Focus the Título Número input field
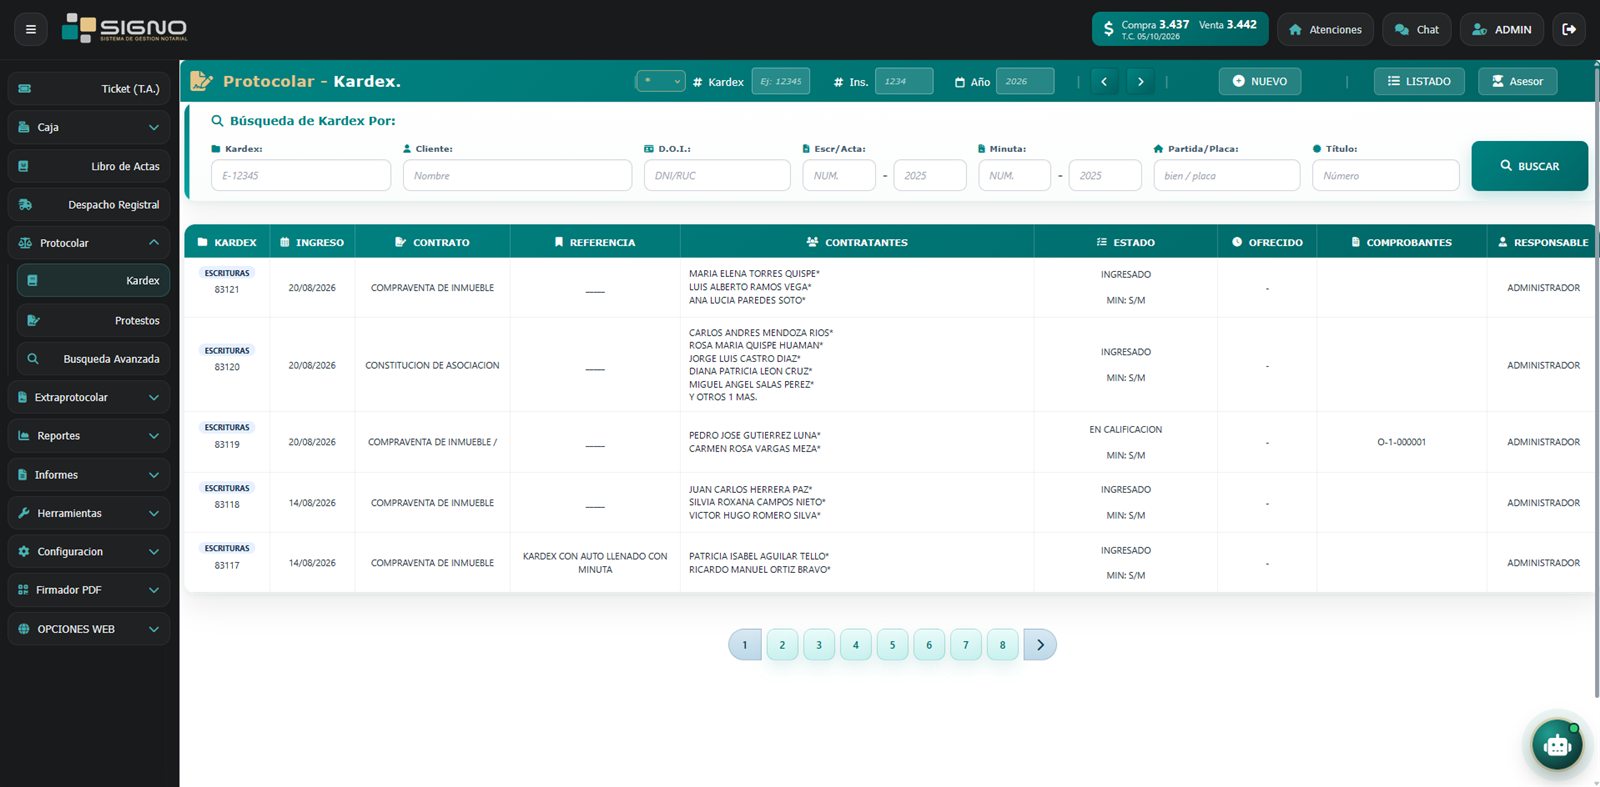The image size is (1600, 787). (1385, 175)
